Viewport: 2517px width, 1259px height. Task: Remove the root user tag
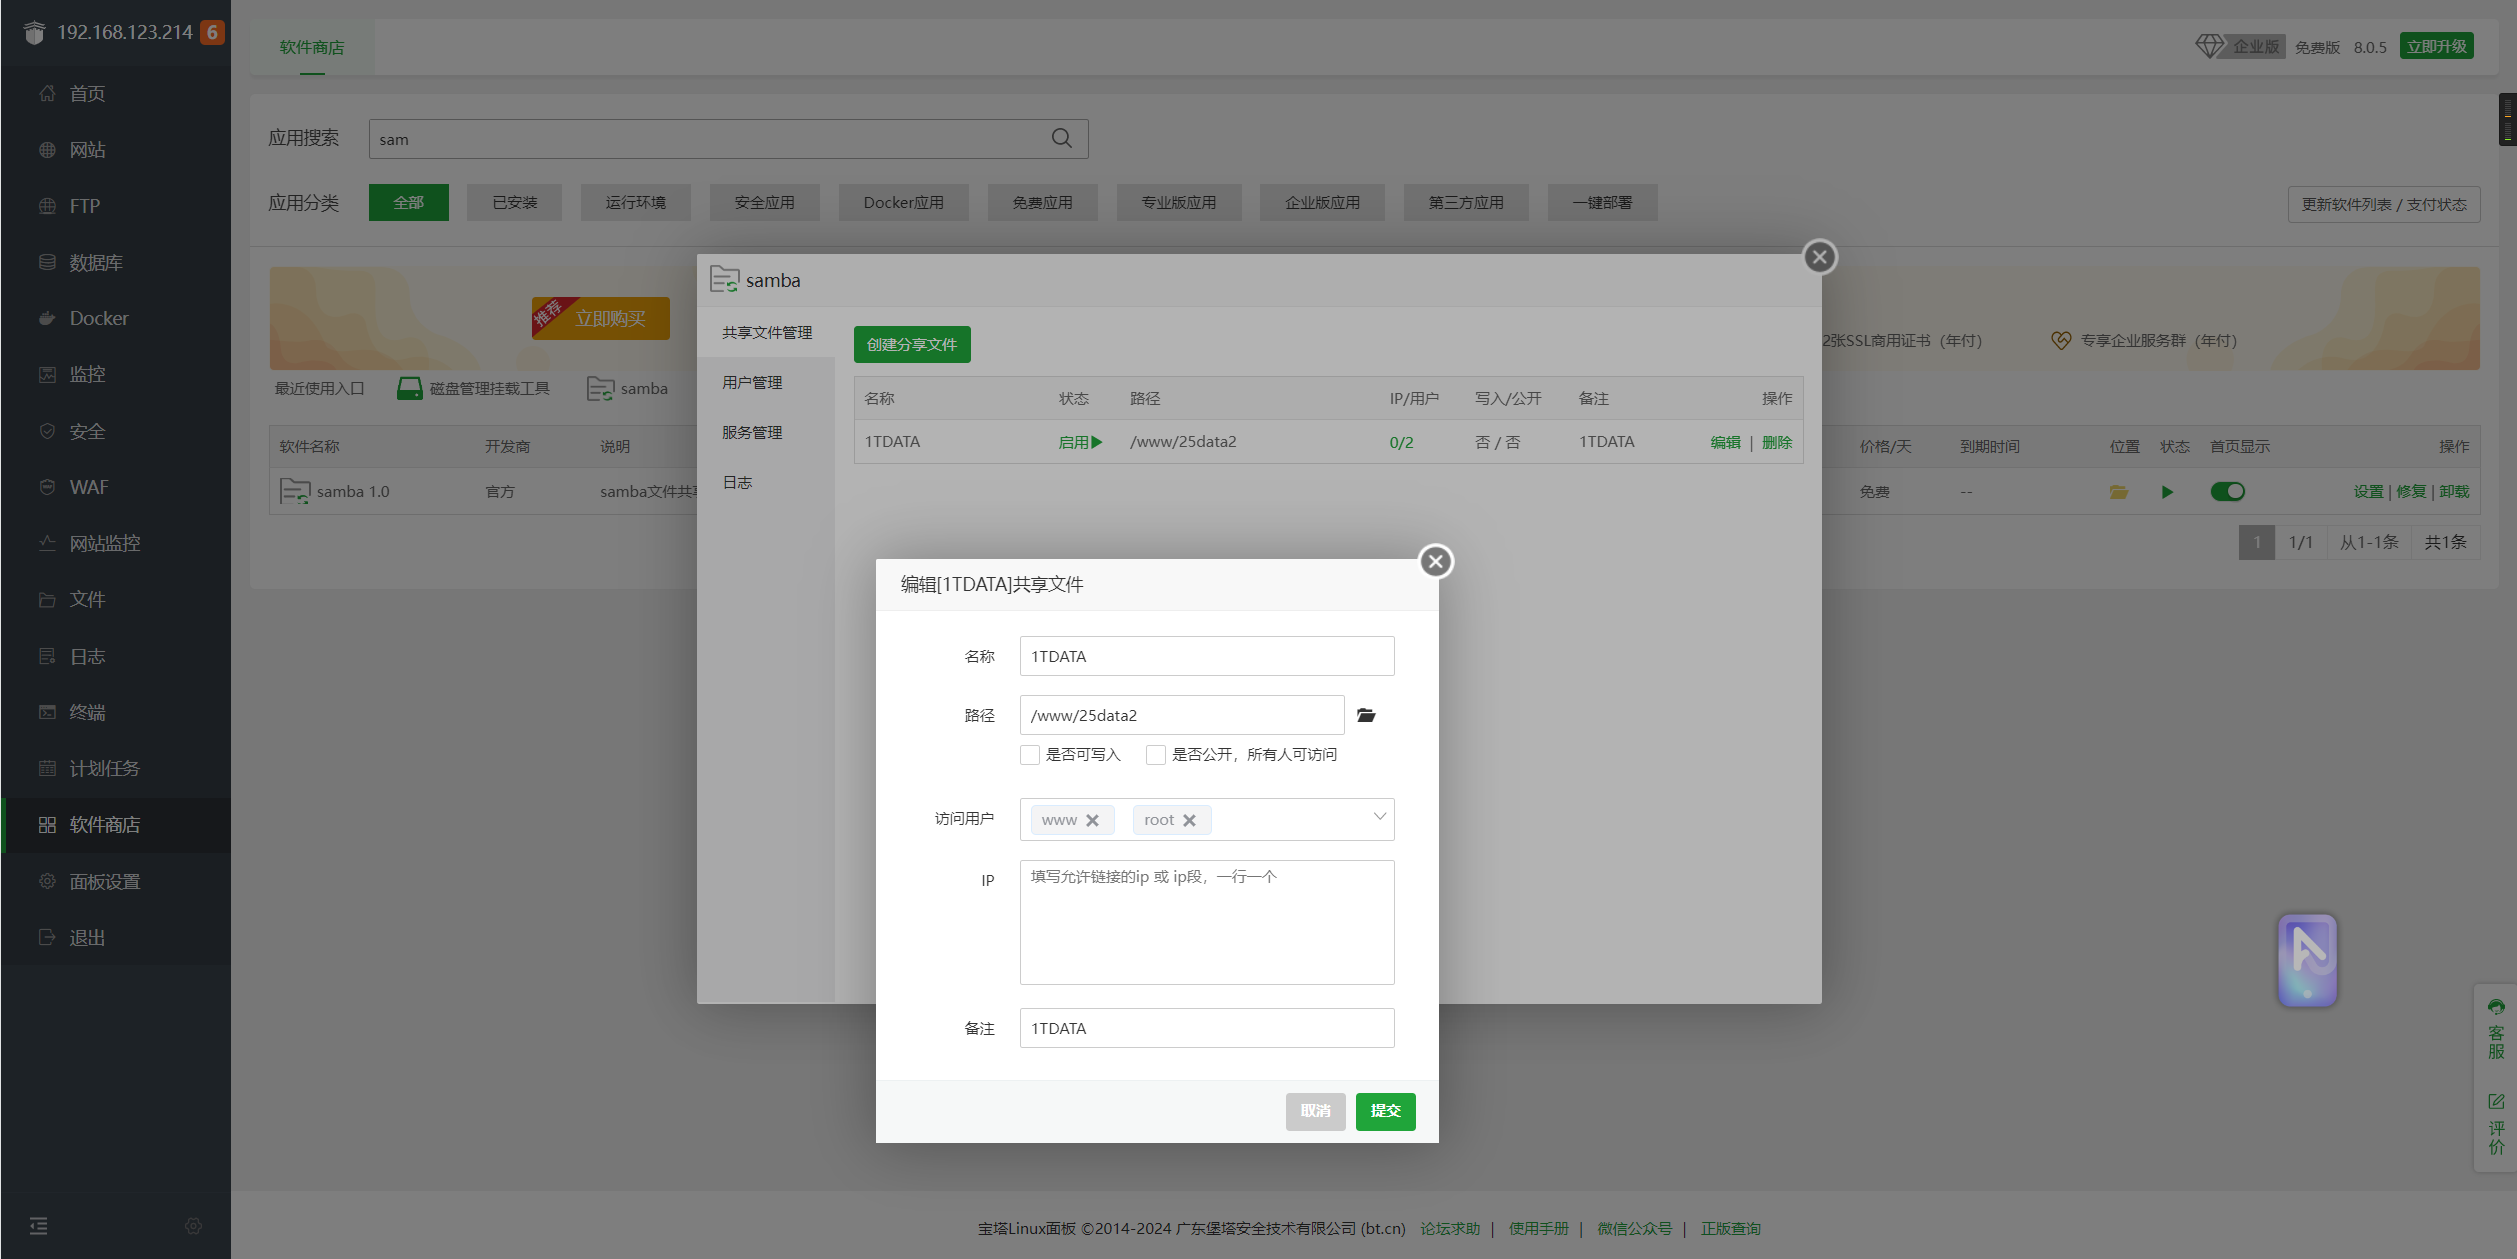[1189, 820]
